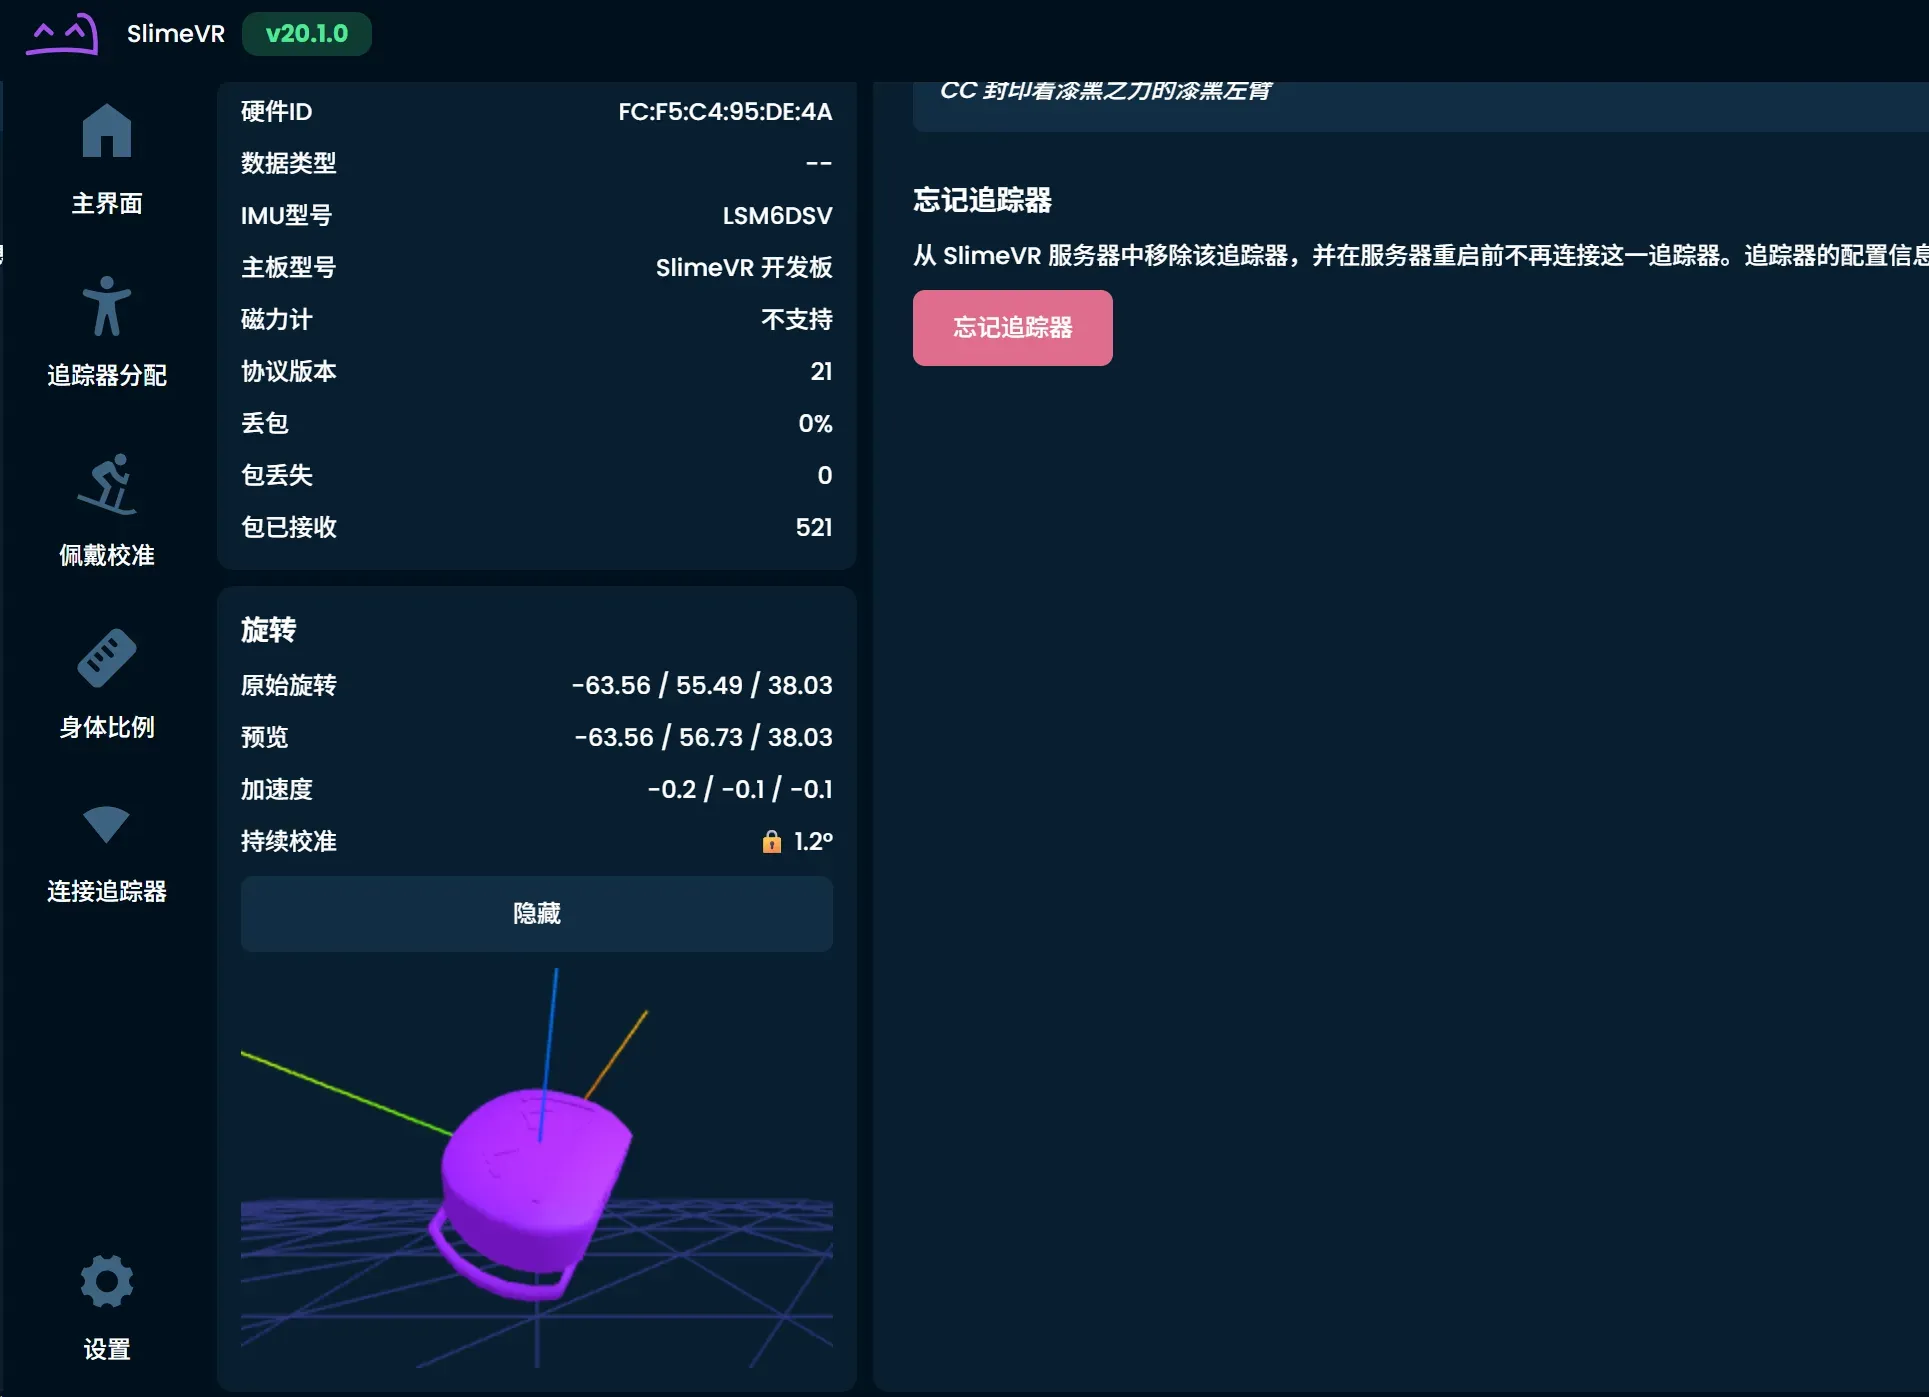
Task: Open 身体比例 body proportions ruler icon
Action: 106,658
